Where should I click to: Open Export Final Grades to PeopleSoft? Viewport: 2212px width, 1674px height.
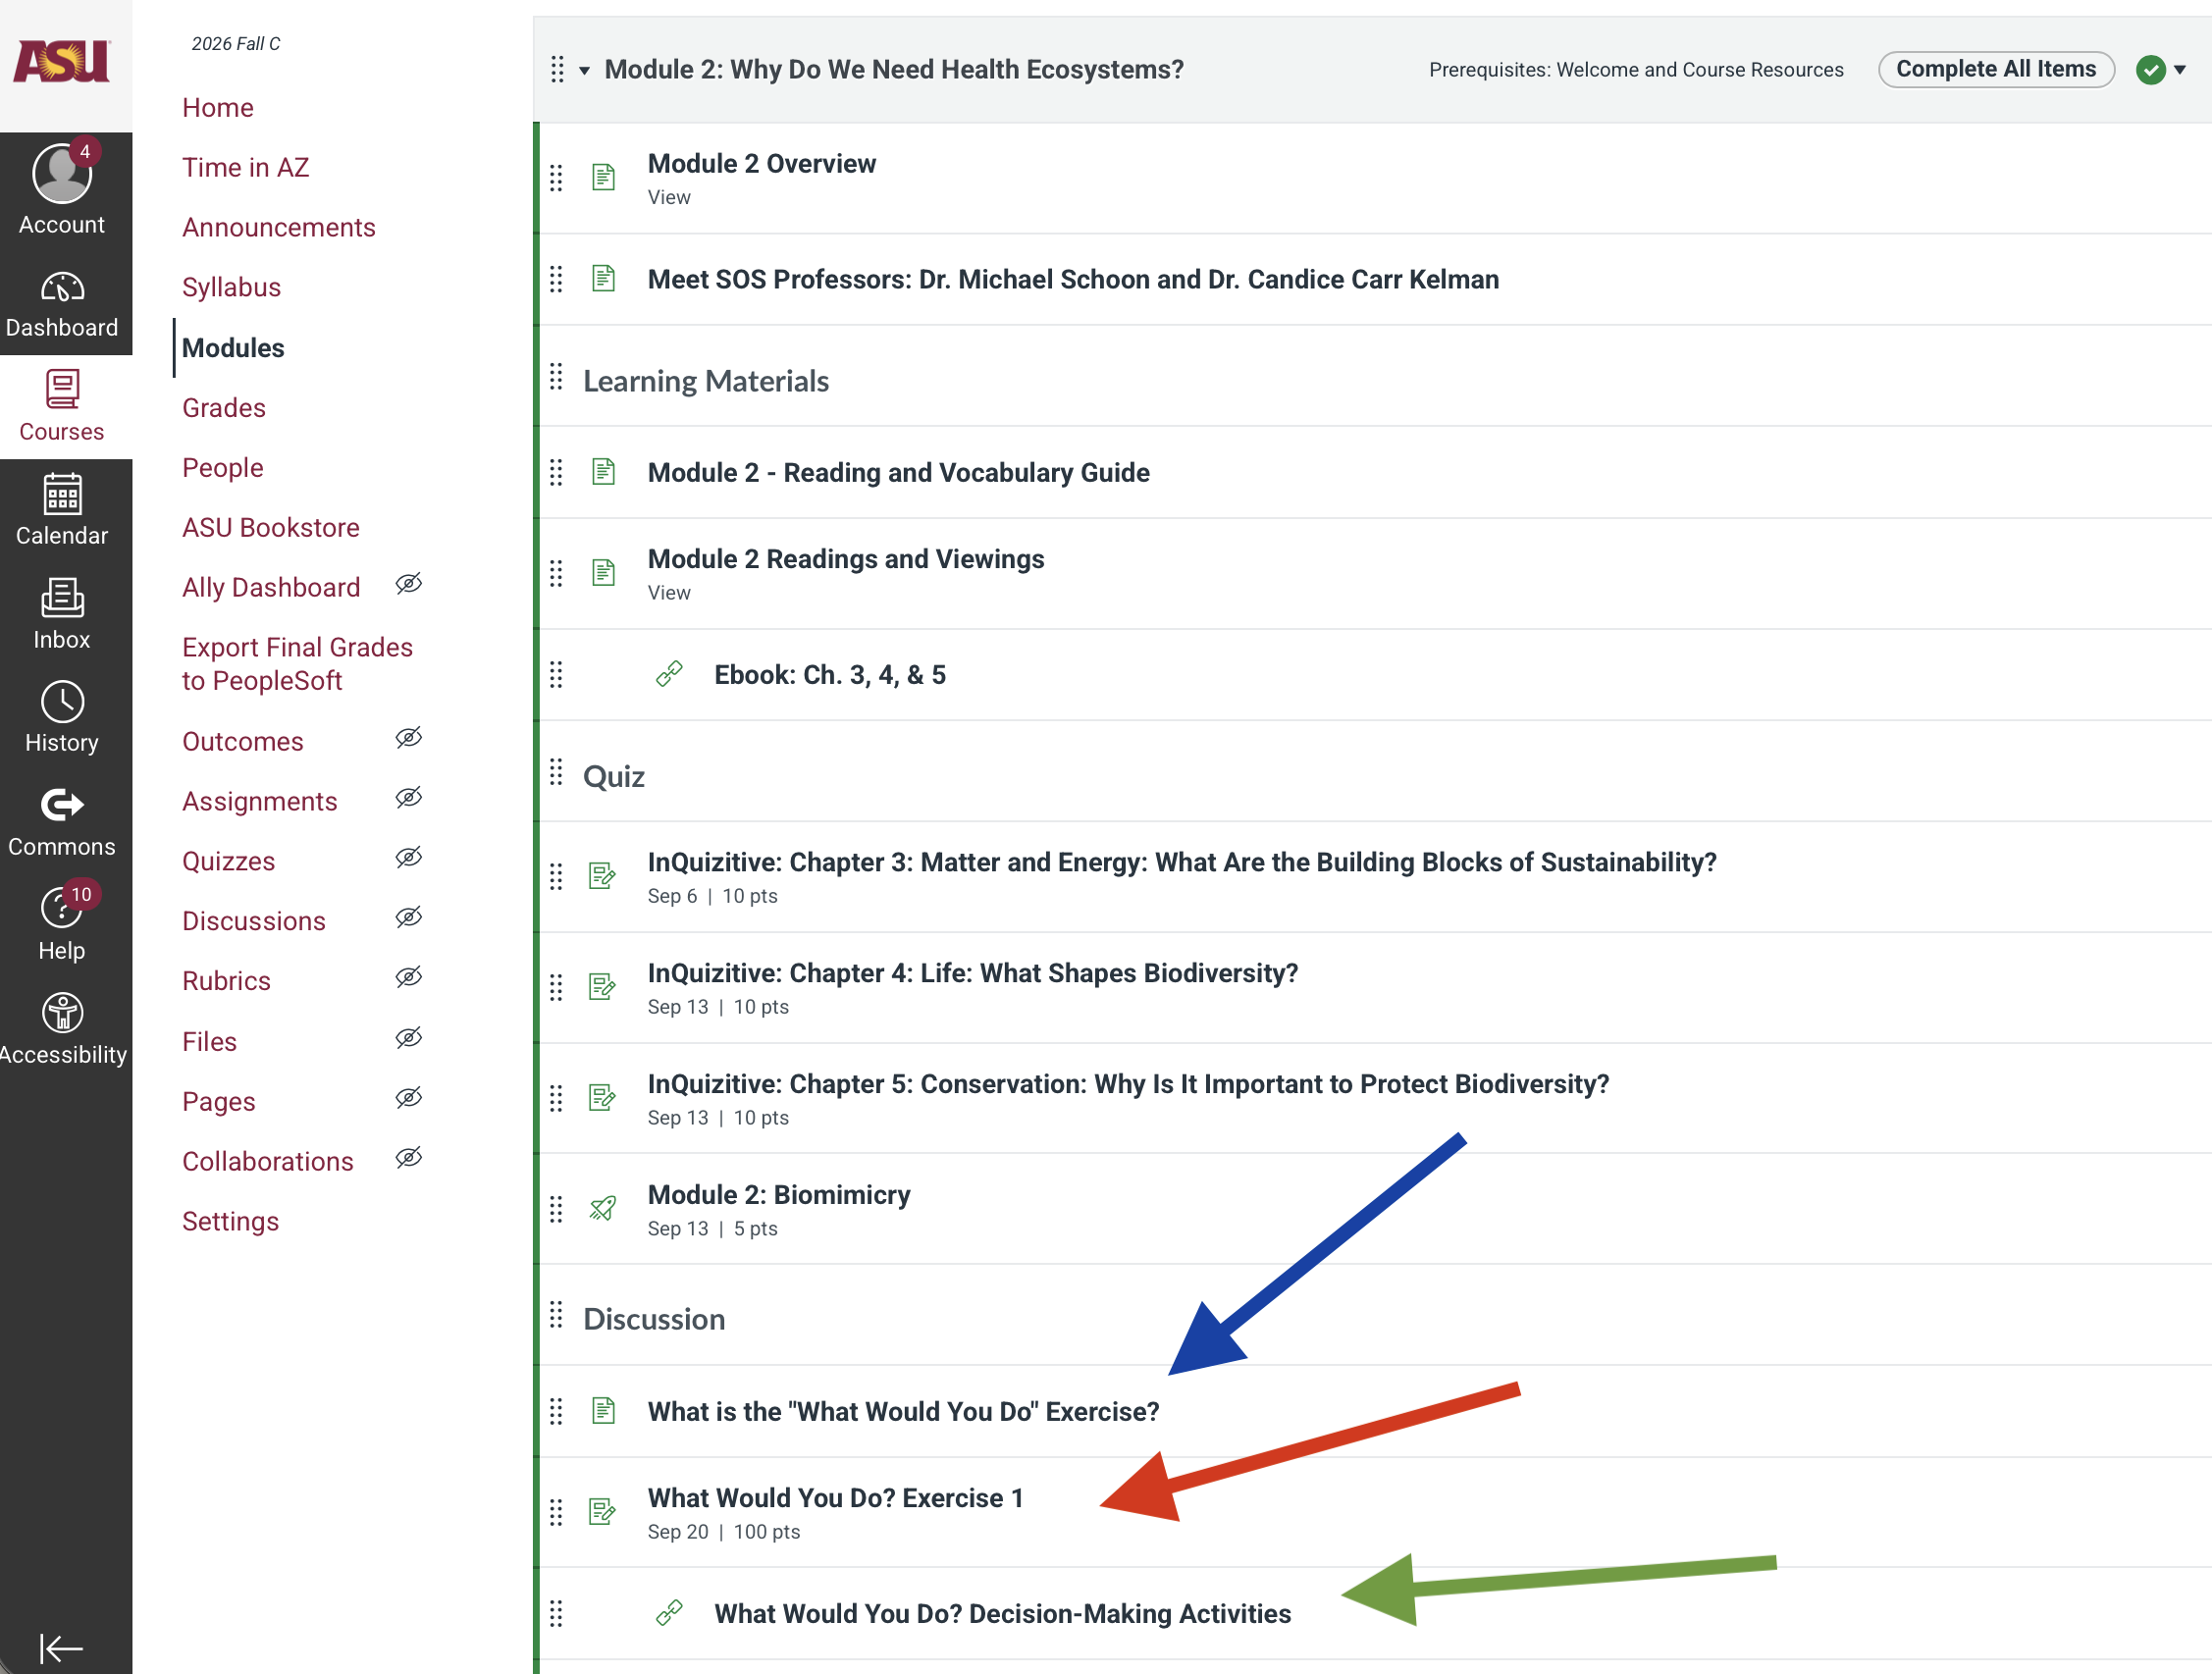tap(297, 664)
